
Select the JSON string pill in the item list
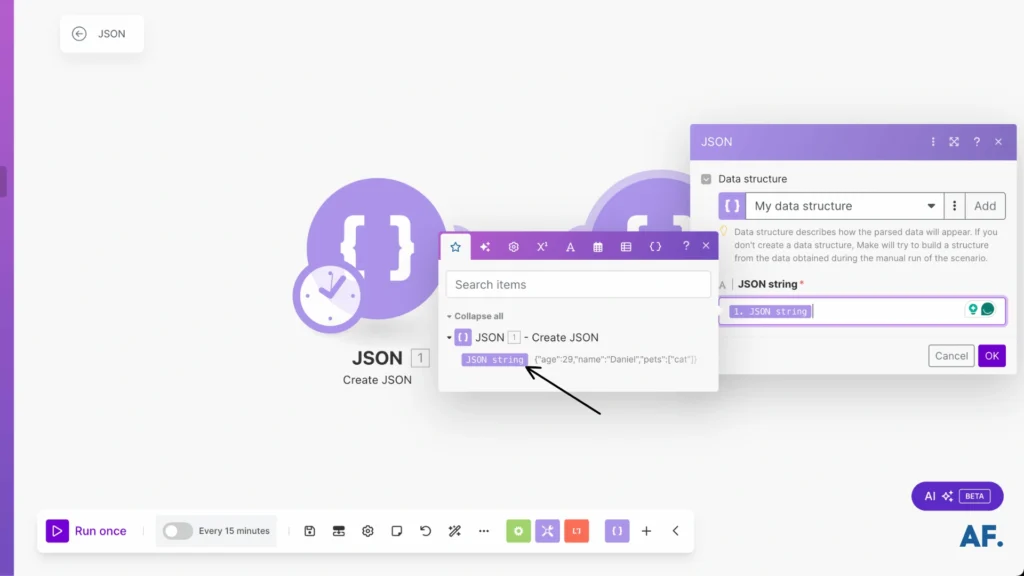pyautogui.click(x=494, y=359)
